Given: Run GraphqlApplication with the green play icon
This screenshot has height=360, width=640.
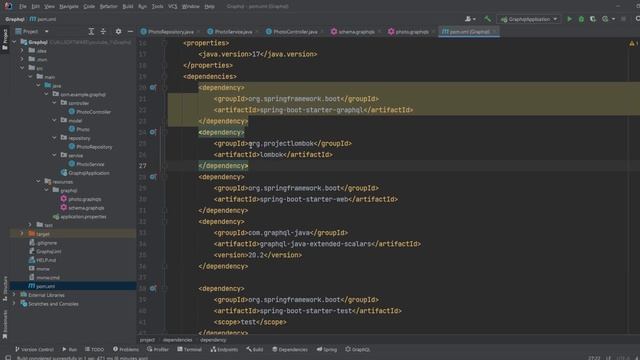Looking at the screenshot, I should point(569,19).
